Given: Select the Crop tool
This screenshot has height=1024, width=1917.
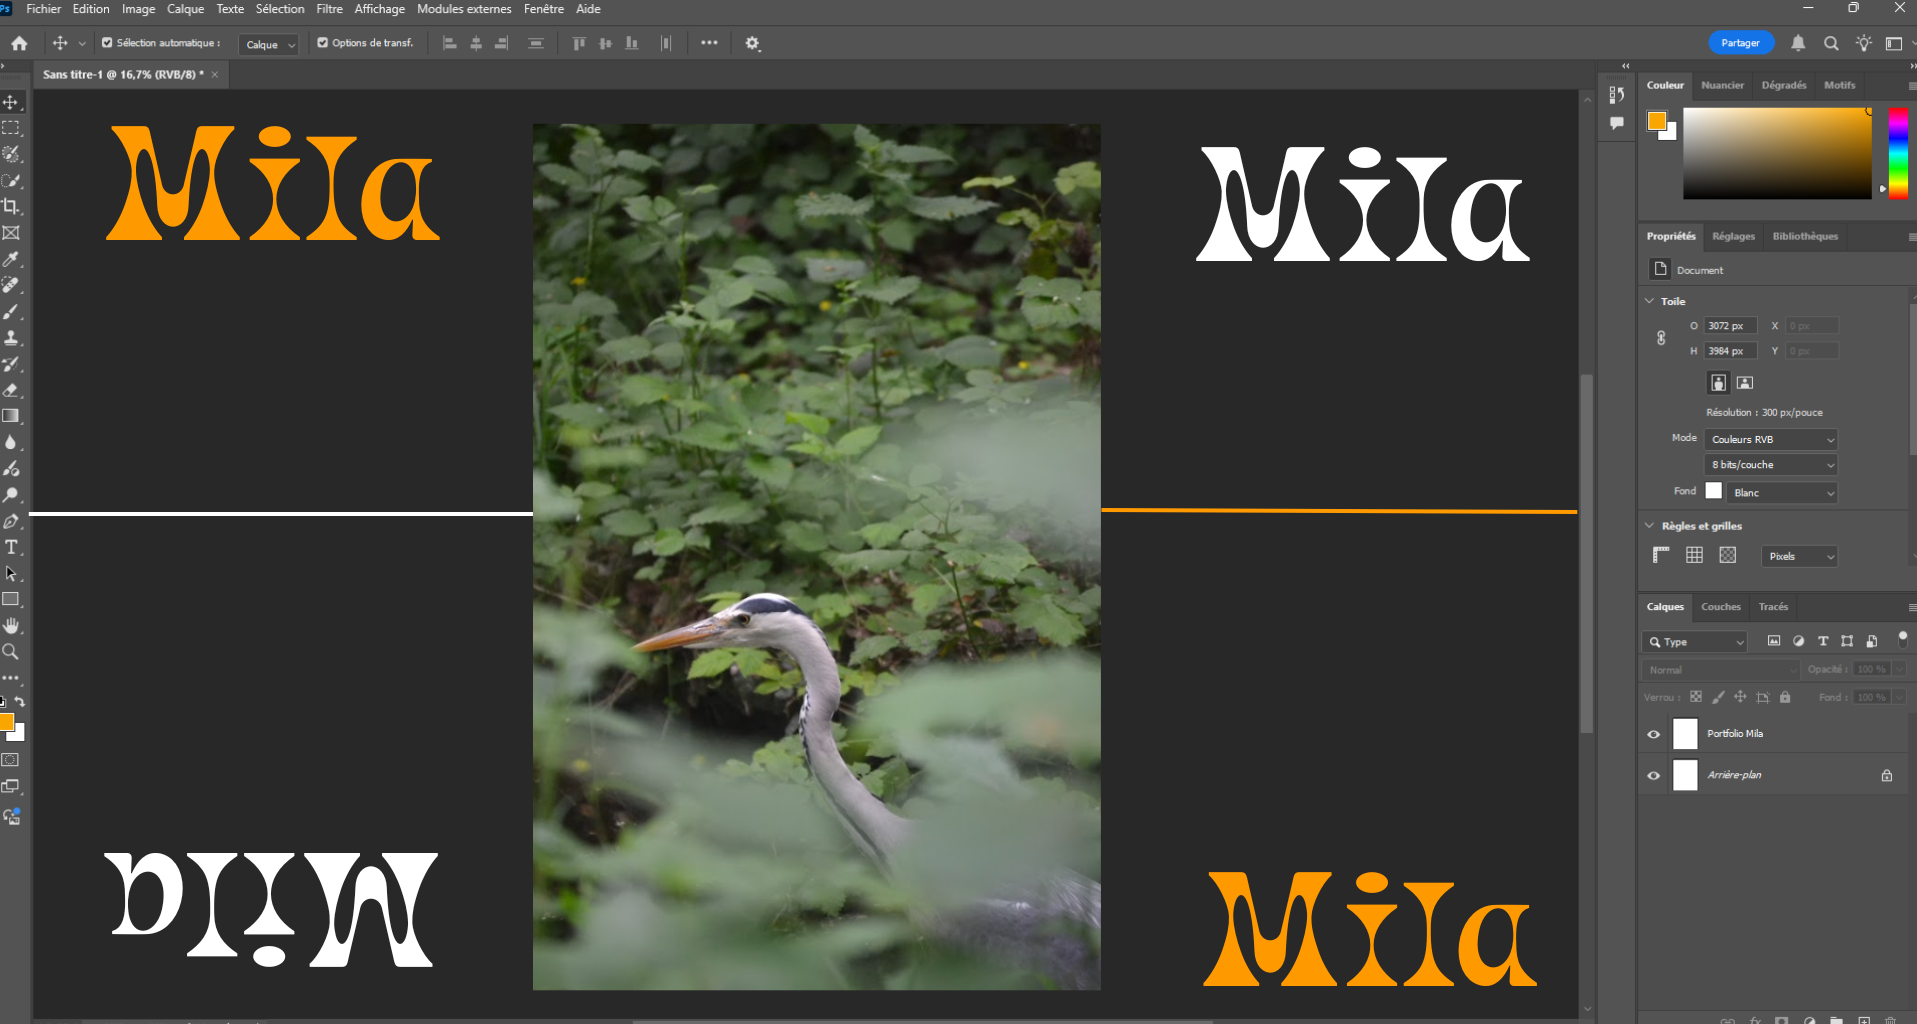Looking at the screenshot, I should [x=11, y=207].
